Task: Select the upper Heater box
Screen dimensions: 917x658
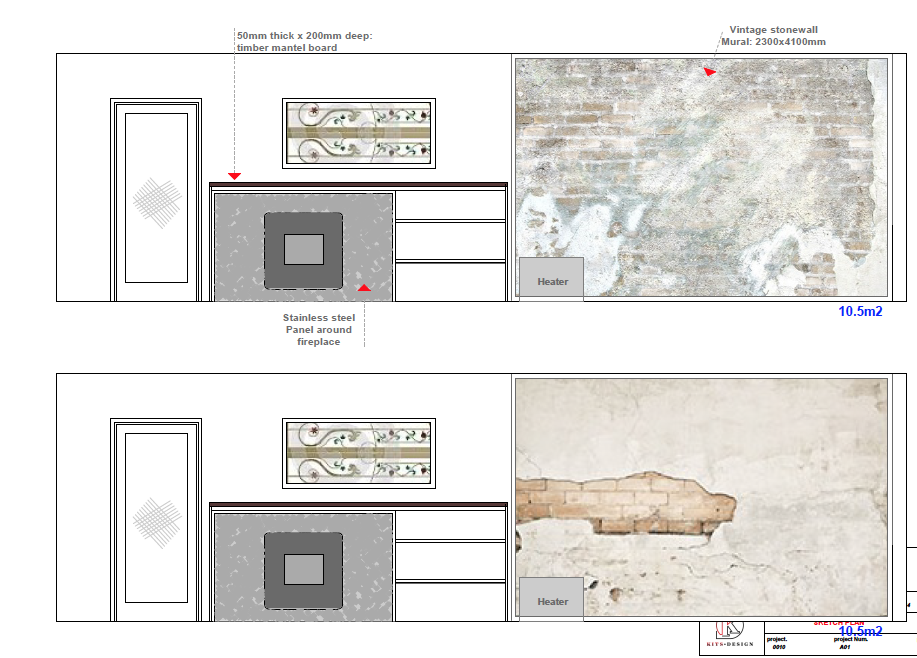Action: 551,277
